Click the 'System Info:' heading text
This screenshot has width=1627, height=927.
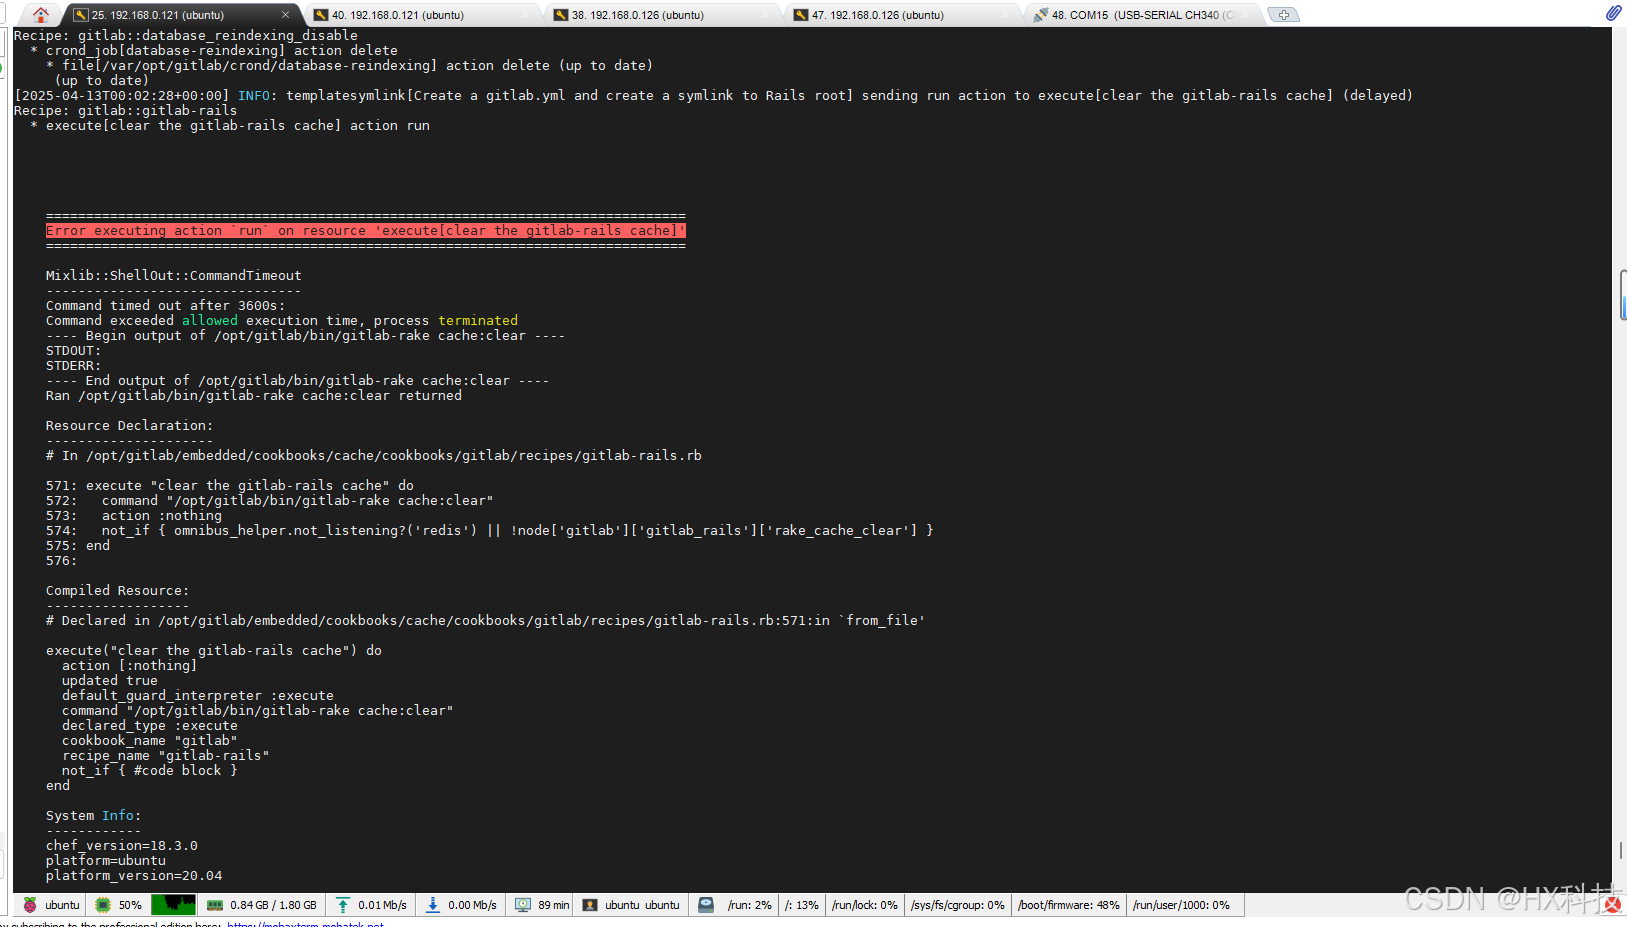(x=93, y=816)
